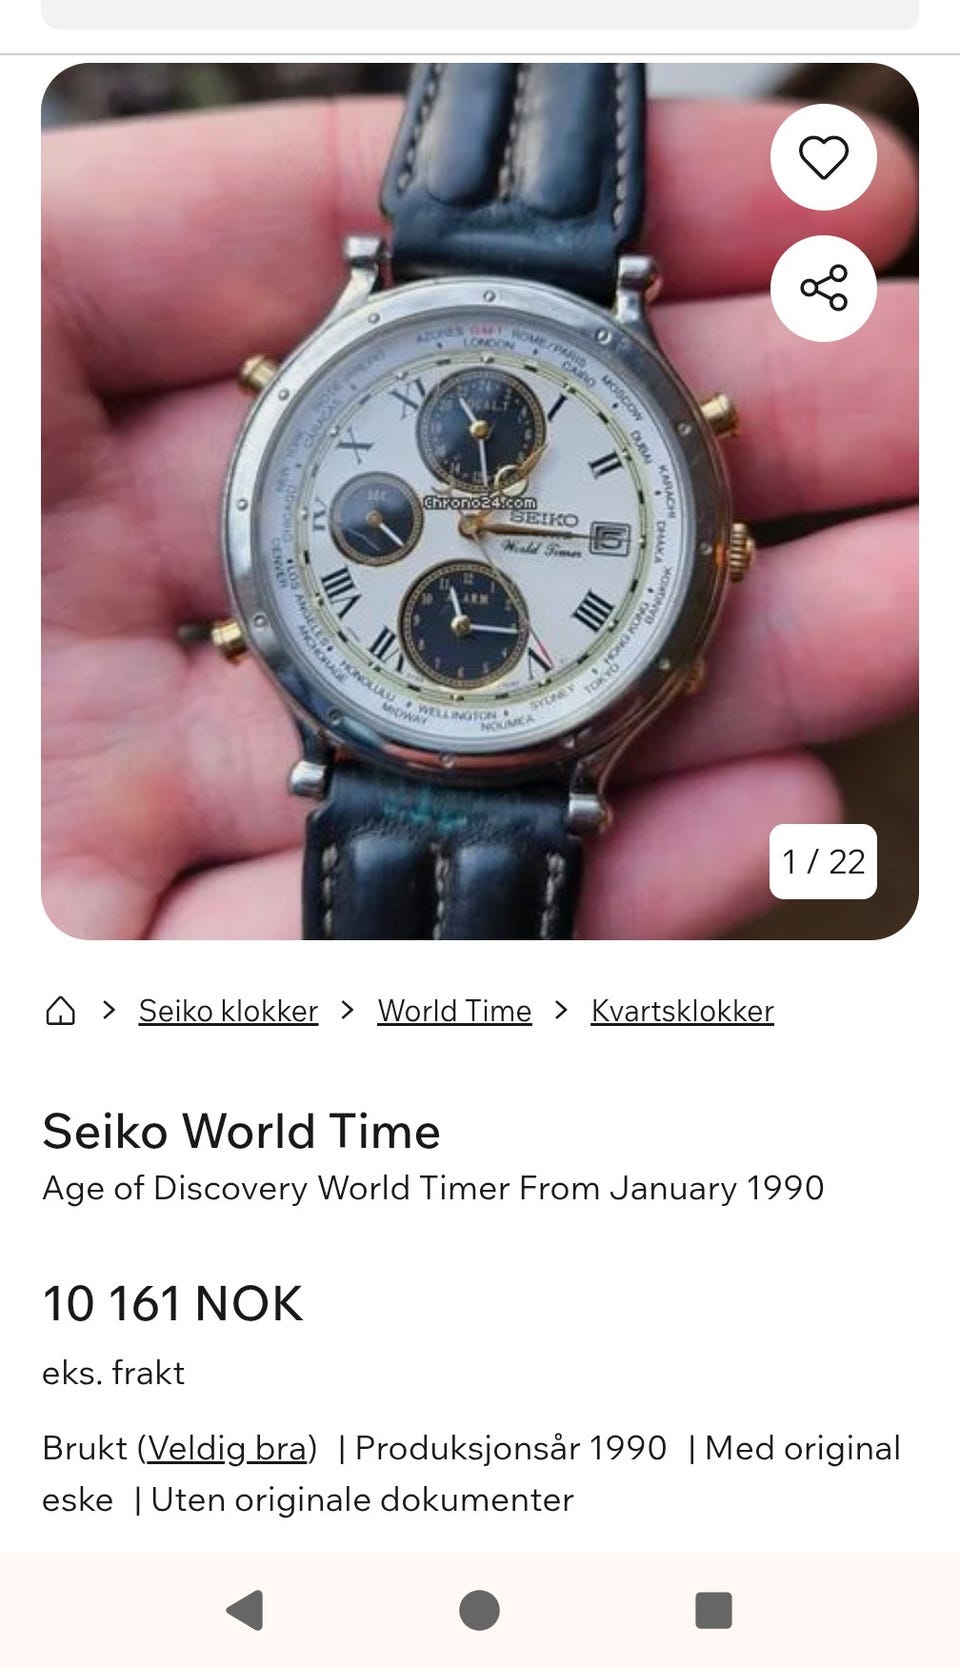Tap the share icon on photo
Viewport: 960px width, 1668px height.
click(823, 288)
